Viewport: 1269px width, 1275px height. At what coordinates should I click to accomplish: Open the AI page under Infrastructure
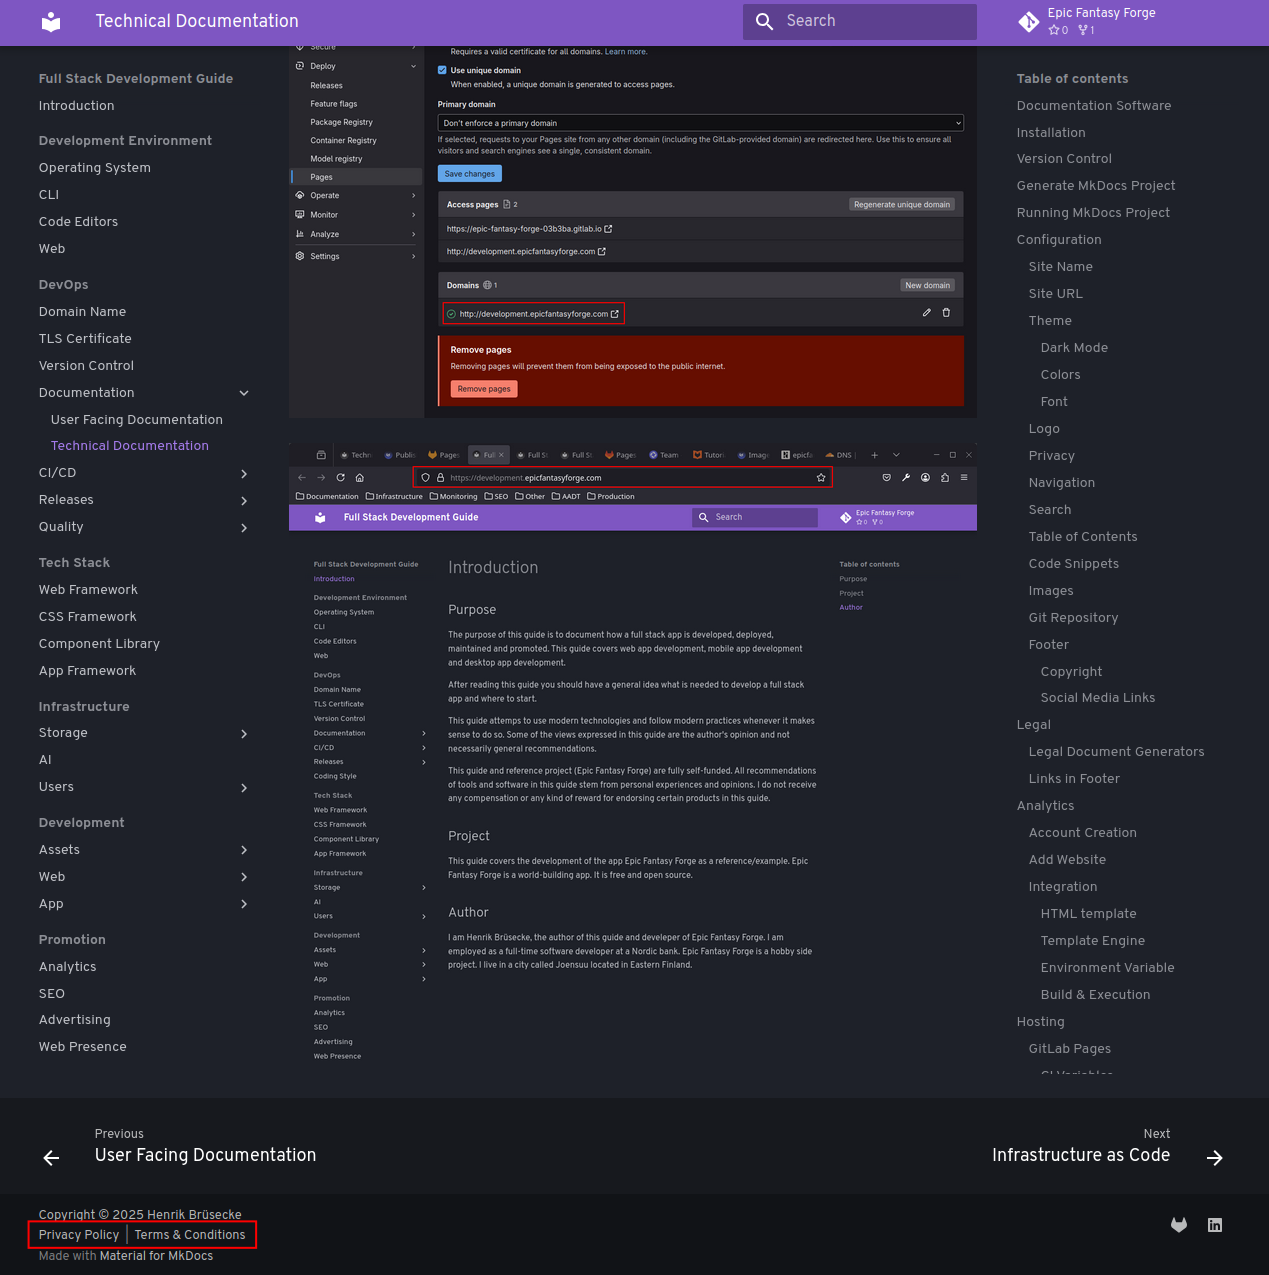(x=45, y=760)
